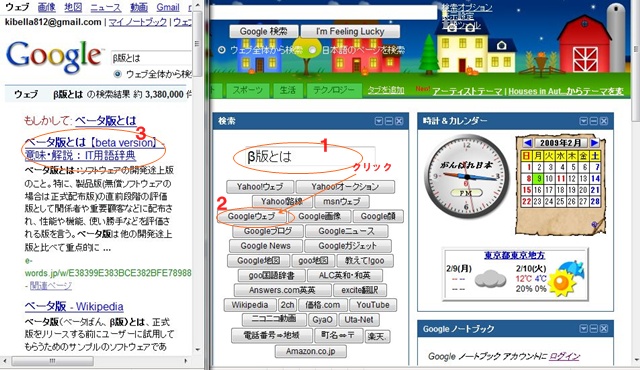The image size is (640, 370).
Task: Click the Googleガジェット button
Action: coord(348,246)
